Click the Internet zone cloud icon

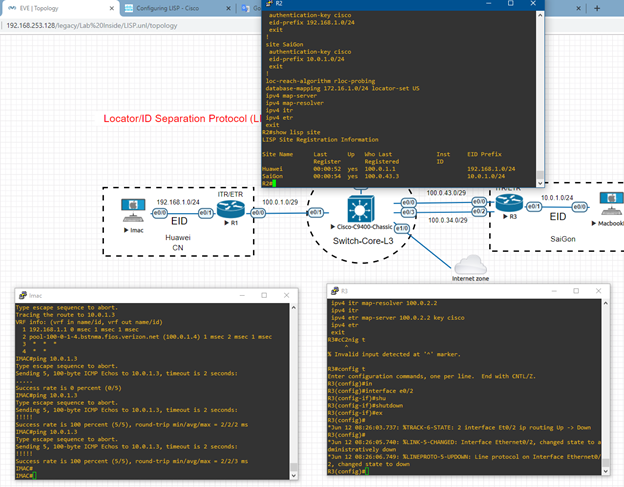pyautogui.click(x=470, y=264)
